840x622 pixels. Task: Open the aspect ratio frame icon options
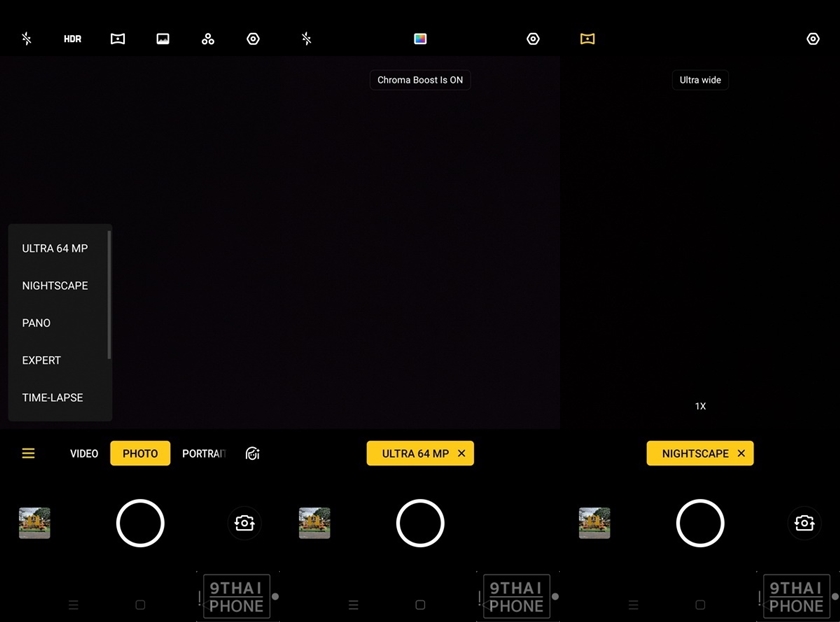163,39
